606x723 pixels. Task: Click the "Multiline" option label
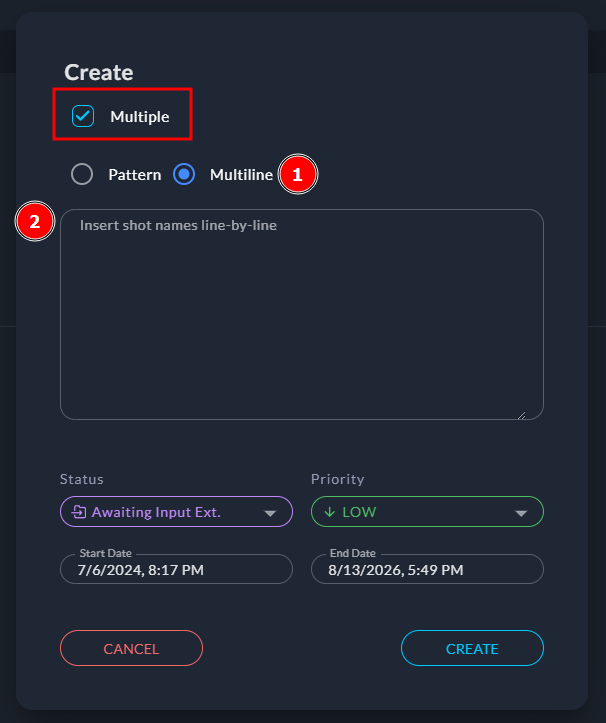click(241, 174)
